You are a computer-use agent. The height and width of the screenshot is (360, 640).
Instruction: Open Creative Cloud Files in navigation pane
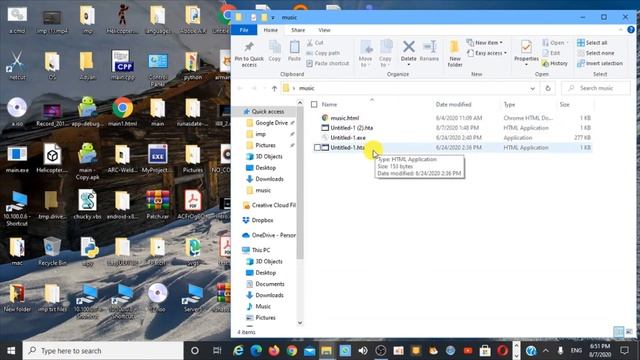[269, 205]
